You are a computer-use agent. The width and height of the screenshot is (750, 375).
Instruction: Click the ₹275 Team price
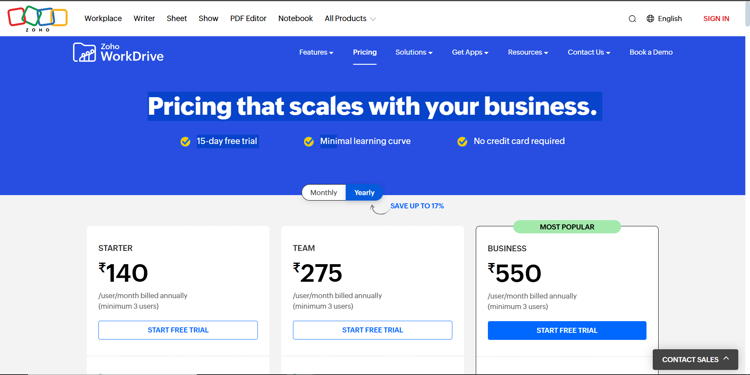pyautogui.click(x=318, y=273)
